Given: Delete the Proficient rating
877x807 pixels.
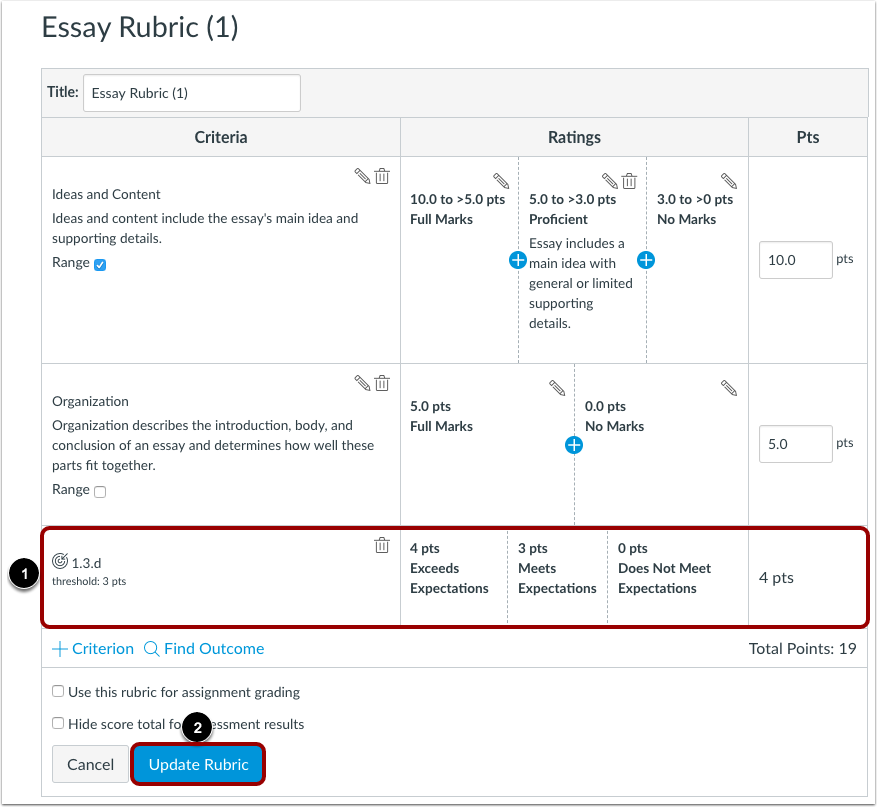Looking at the screenshot, I should click(629, 181).
